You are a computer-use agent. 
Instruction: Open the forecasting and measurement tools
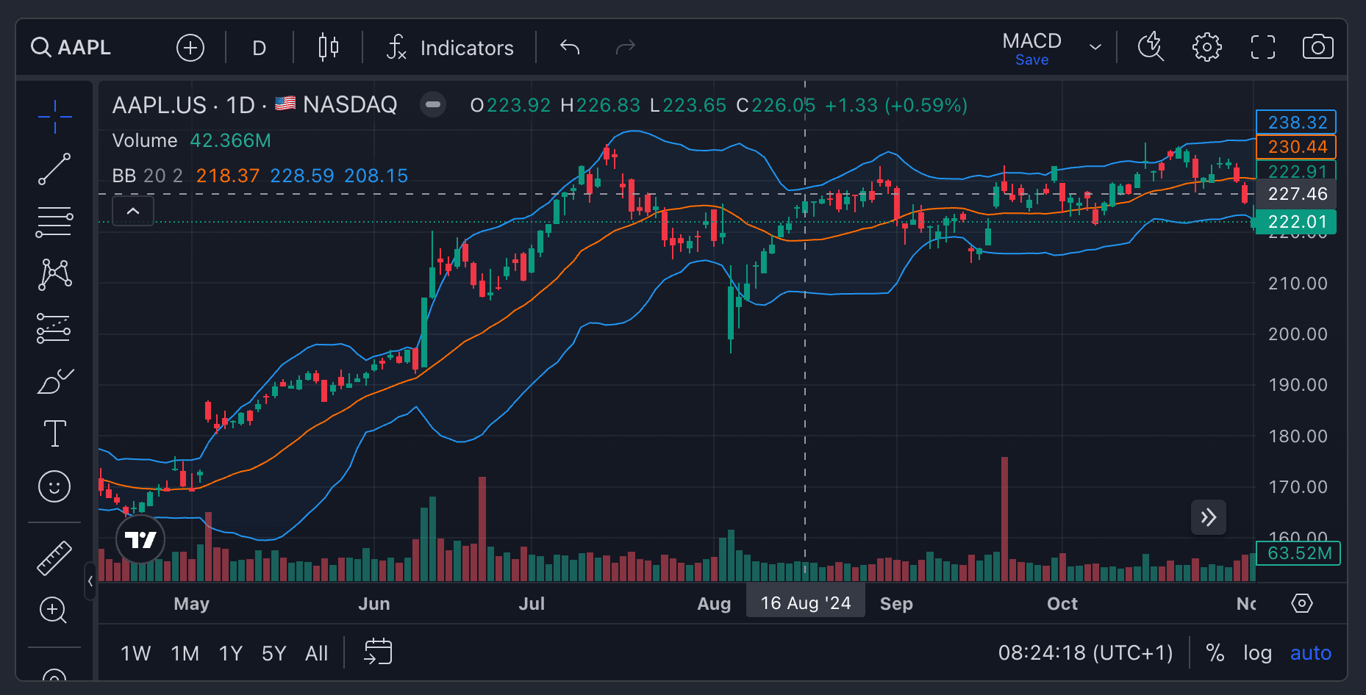tap(54, 328)
